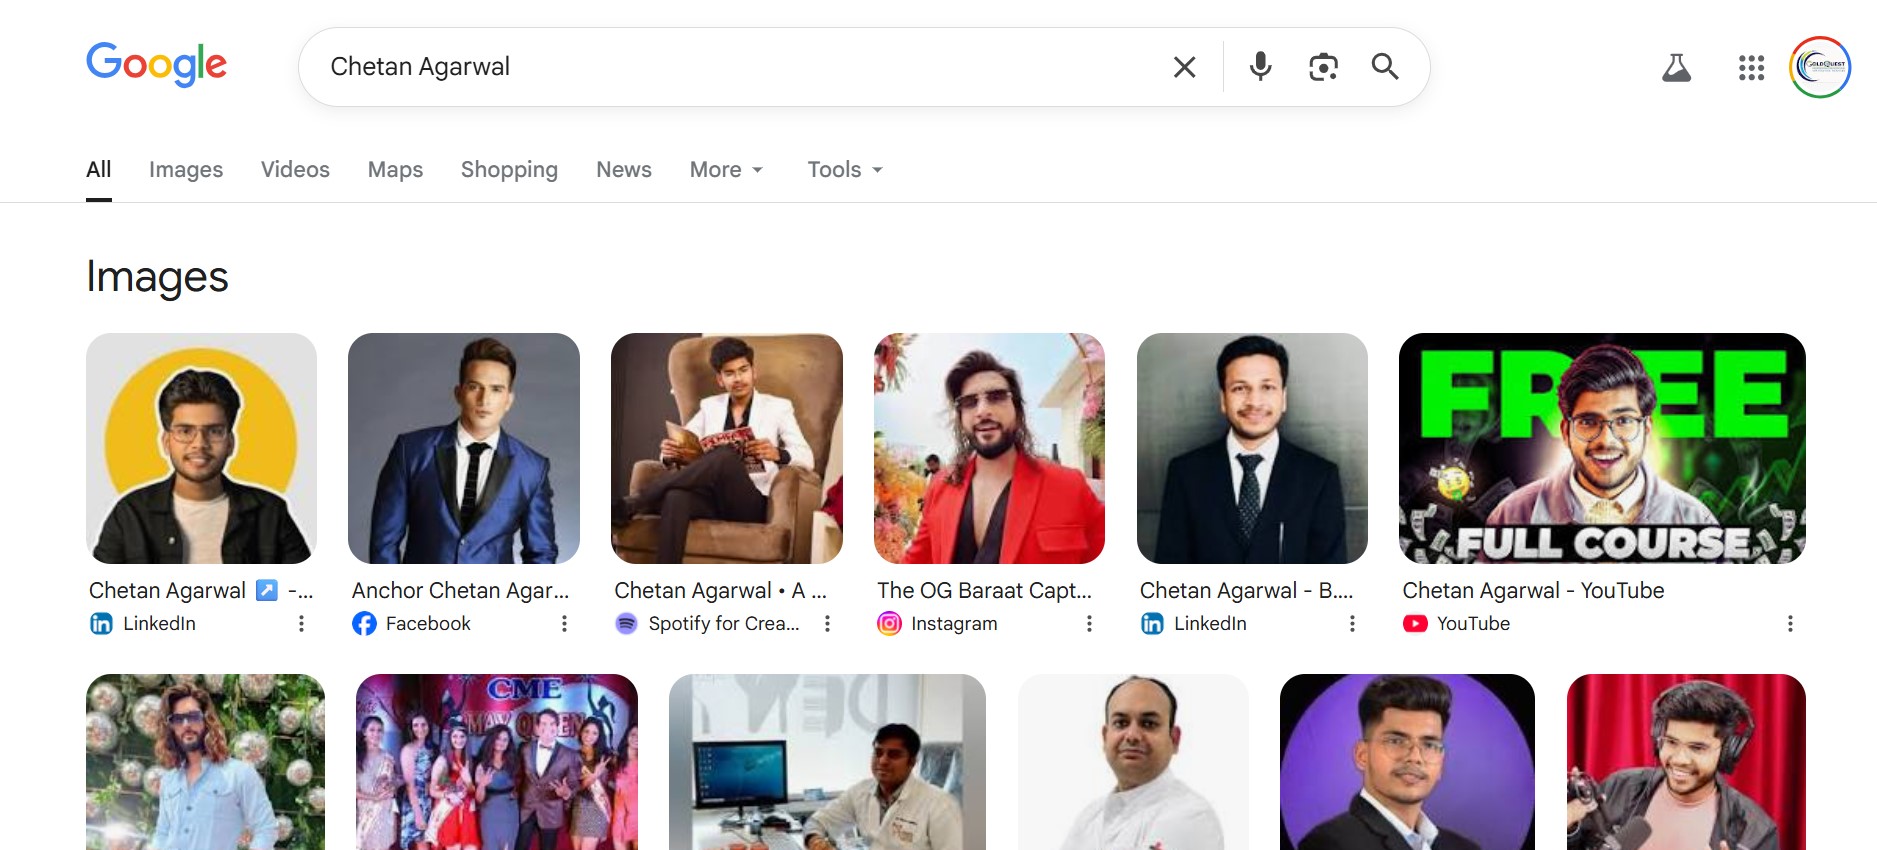Open the Google account profile avatar
Image resolution: width=1877 pixels, height=850 pixels.
(1820, 67)
